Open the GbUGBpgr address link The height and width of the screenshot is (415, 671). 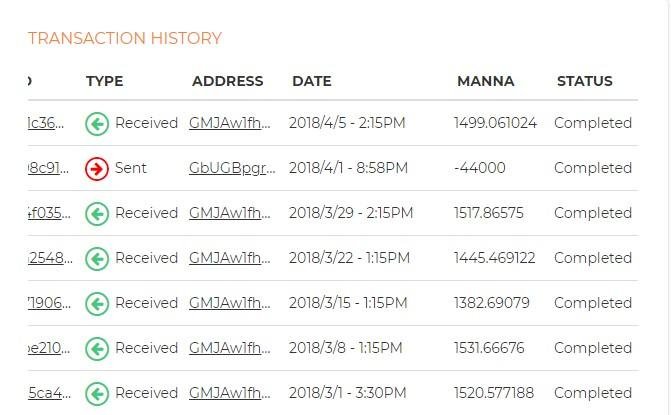point(231,168)
